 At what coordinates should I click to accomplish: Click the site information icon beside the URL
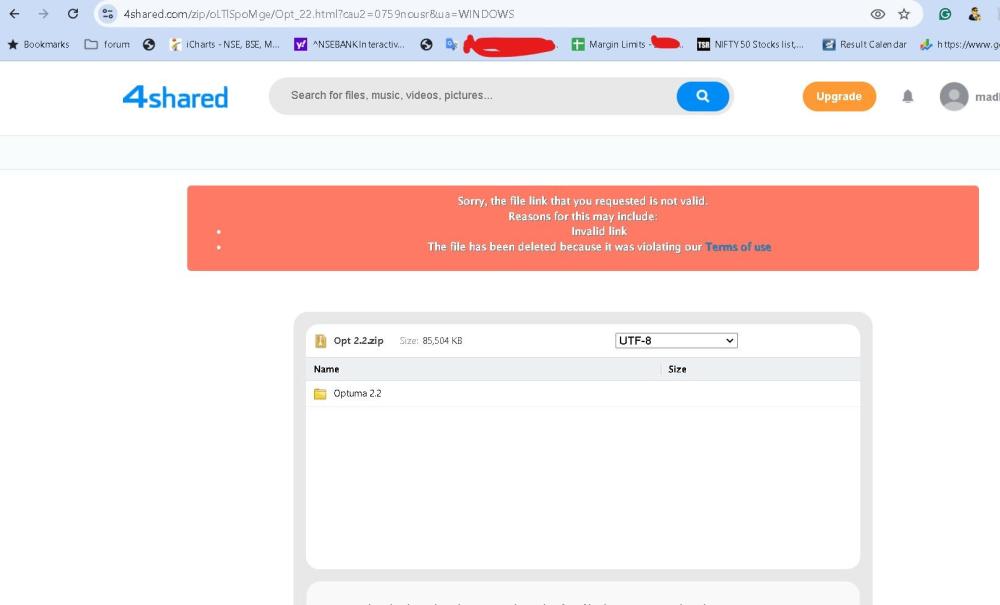coord(108,14)
